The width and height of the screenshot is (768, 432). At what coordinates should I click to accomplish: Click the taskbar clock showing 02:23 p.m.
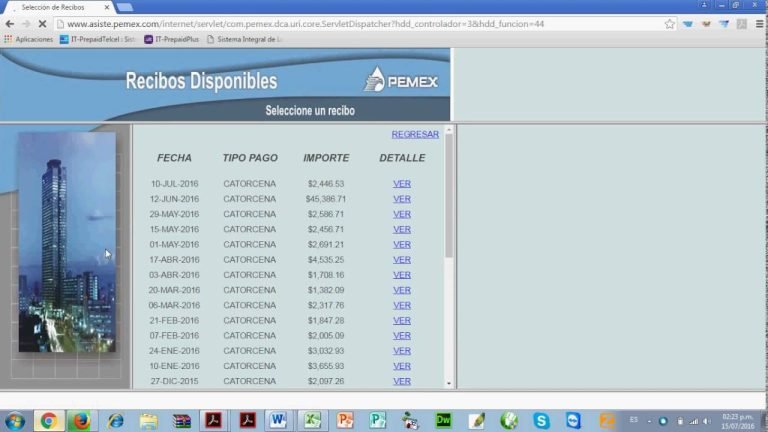click(737, 421)
